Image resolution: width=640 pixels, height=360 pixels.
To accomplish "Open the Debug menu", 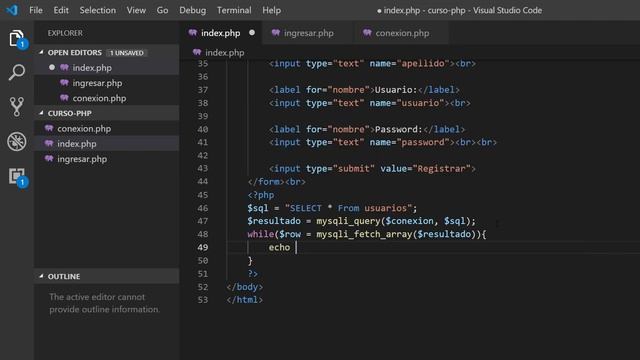I will pyautogui.click(x=193, y=10).
